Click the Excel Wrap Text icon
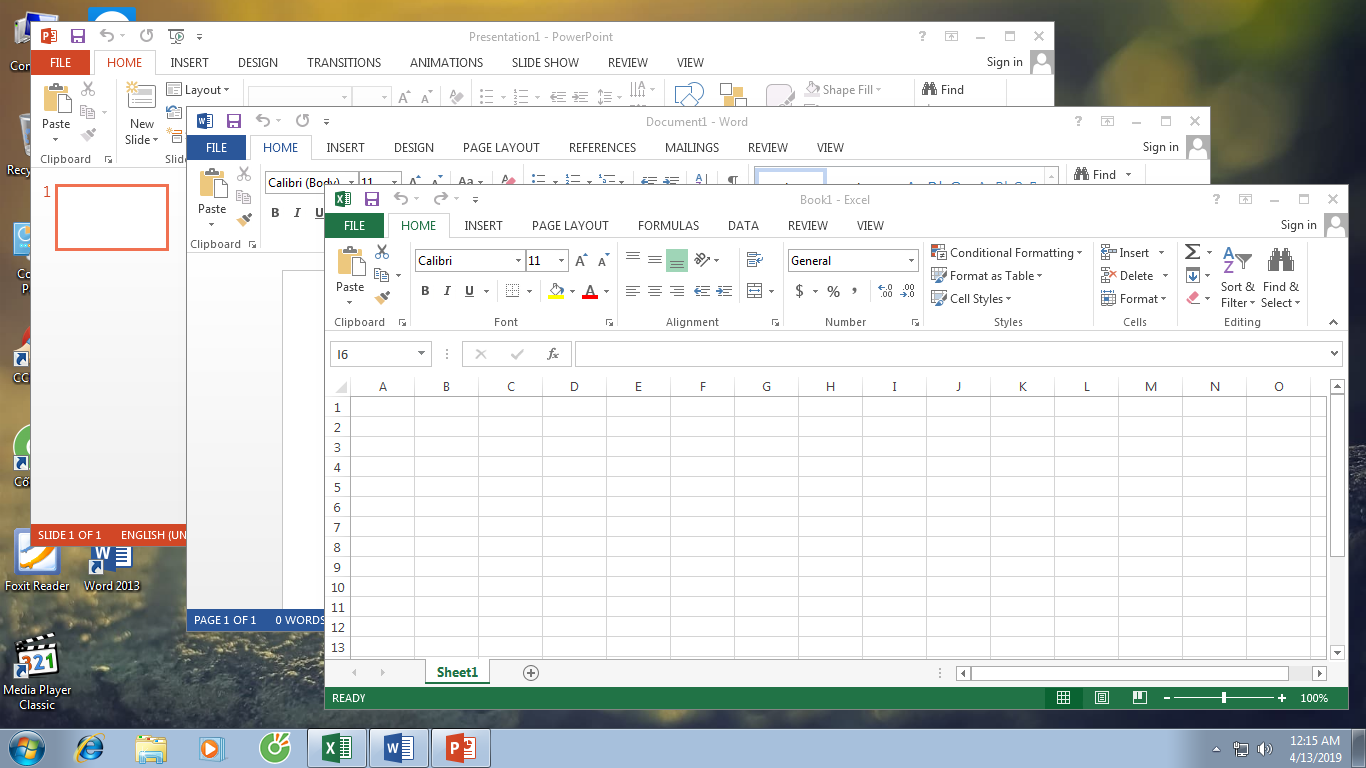 (x=754, y=260)
